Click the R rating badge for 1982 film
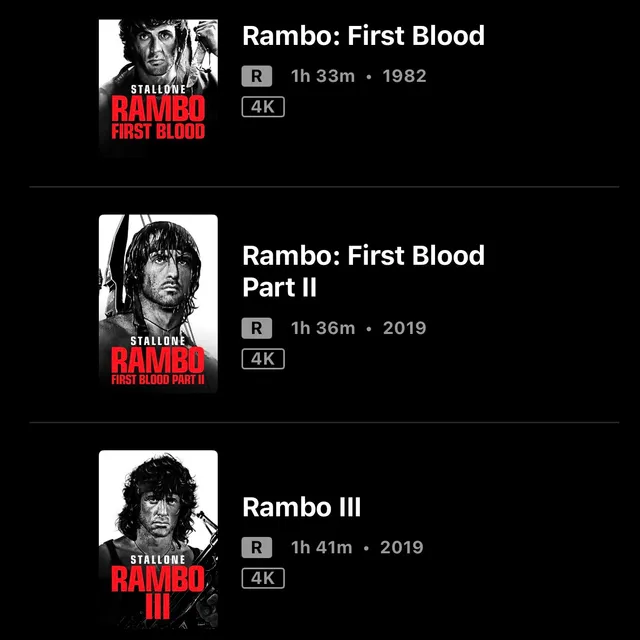Screen dimensions: 640x640 [257, 76]
